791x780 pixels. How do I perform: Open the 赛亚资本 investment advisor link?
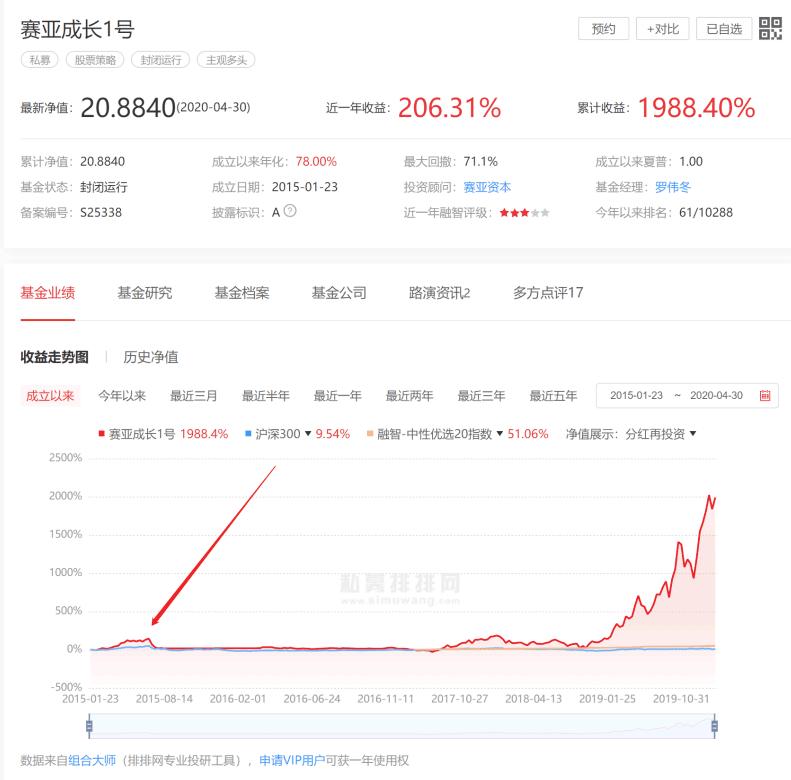487,187
